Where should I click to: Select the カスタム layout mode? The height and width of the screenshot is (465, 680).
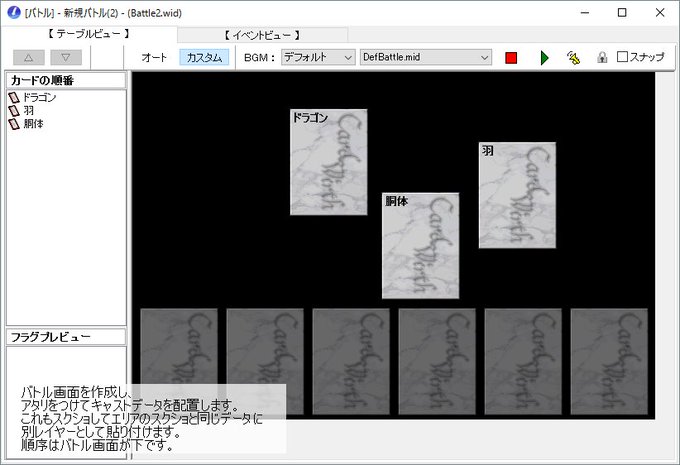pyautogui.click(x=204, y=57)
